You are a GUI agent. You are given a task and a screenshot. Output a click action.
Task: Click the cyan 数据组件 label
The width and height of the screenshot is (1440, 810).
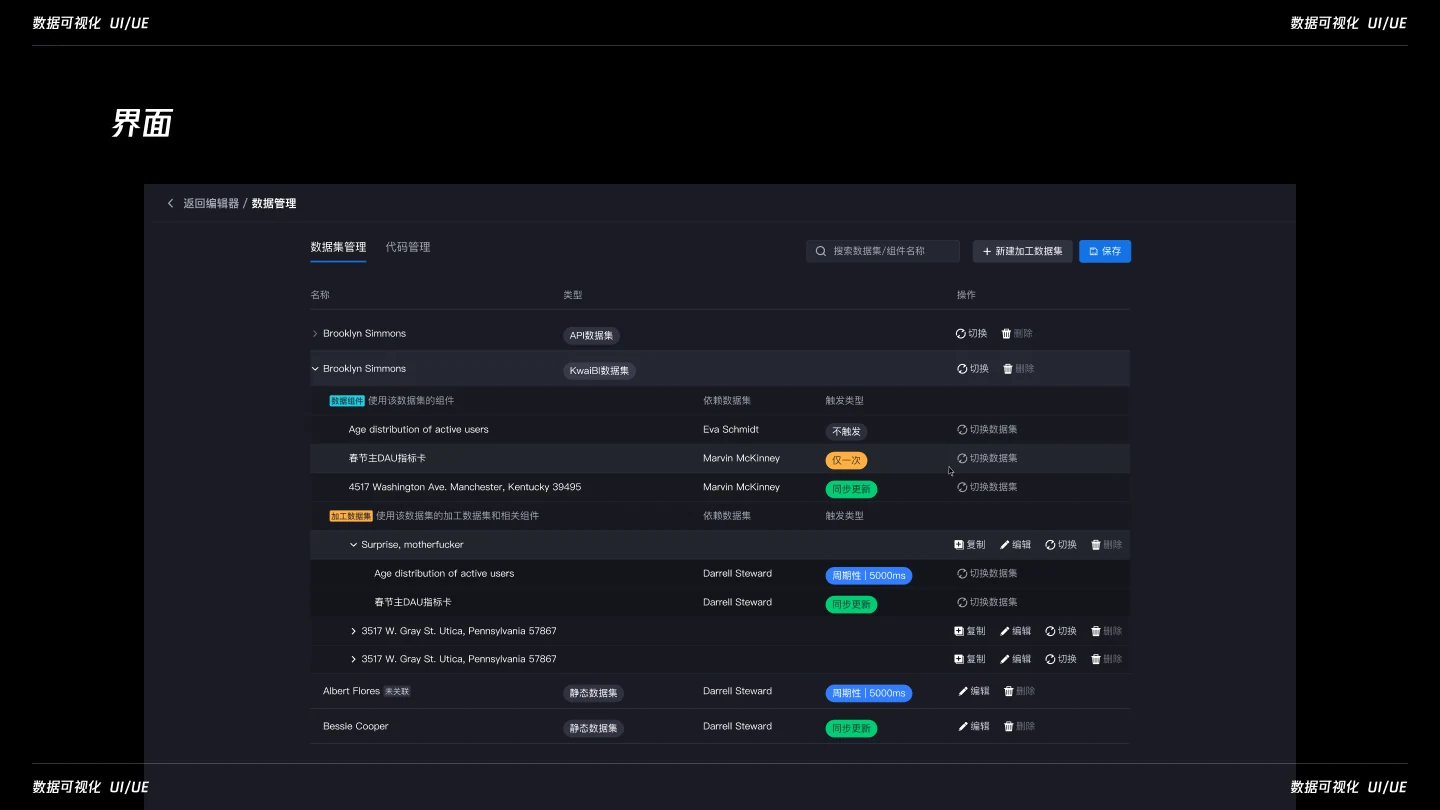347,401
